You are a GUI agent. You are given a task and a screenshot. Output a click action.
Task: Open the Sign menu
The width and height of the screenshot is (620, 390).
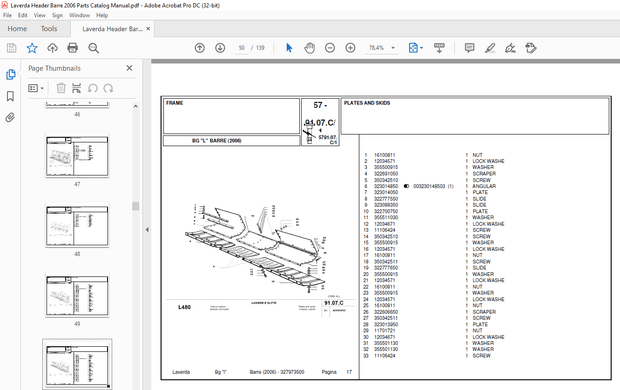[x=57, y=15]
